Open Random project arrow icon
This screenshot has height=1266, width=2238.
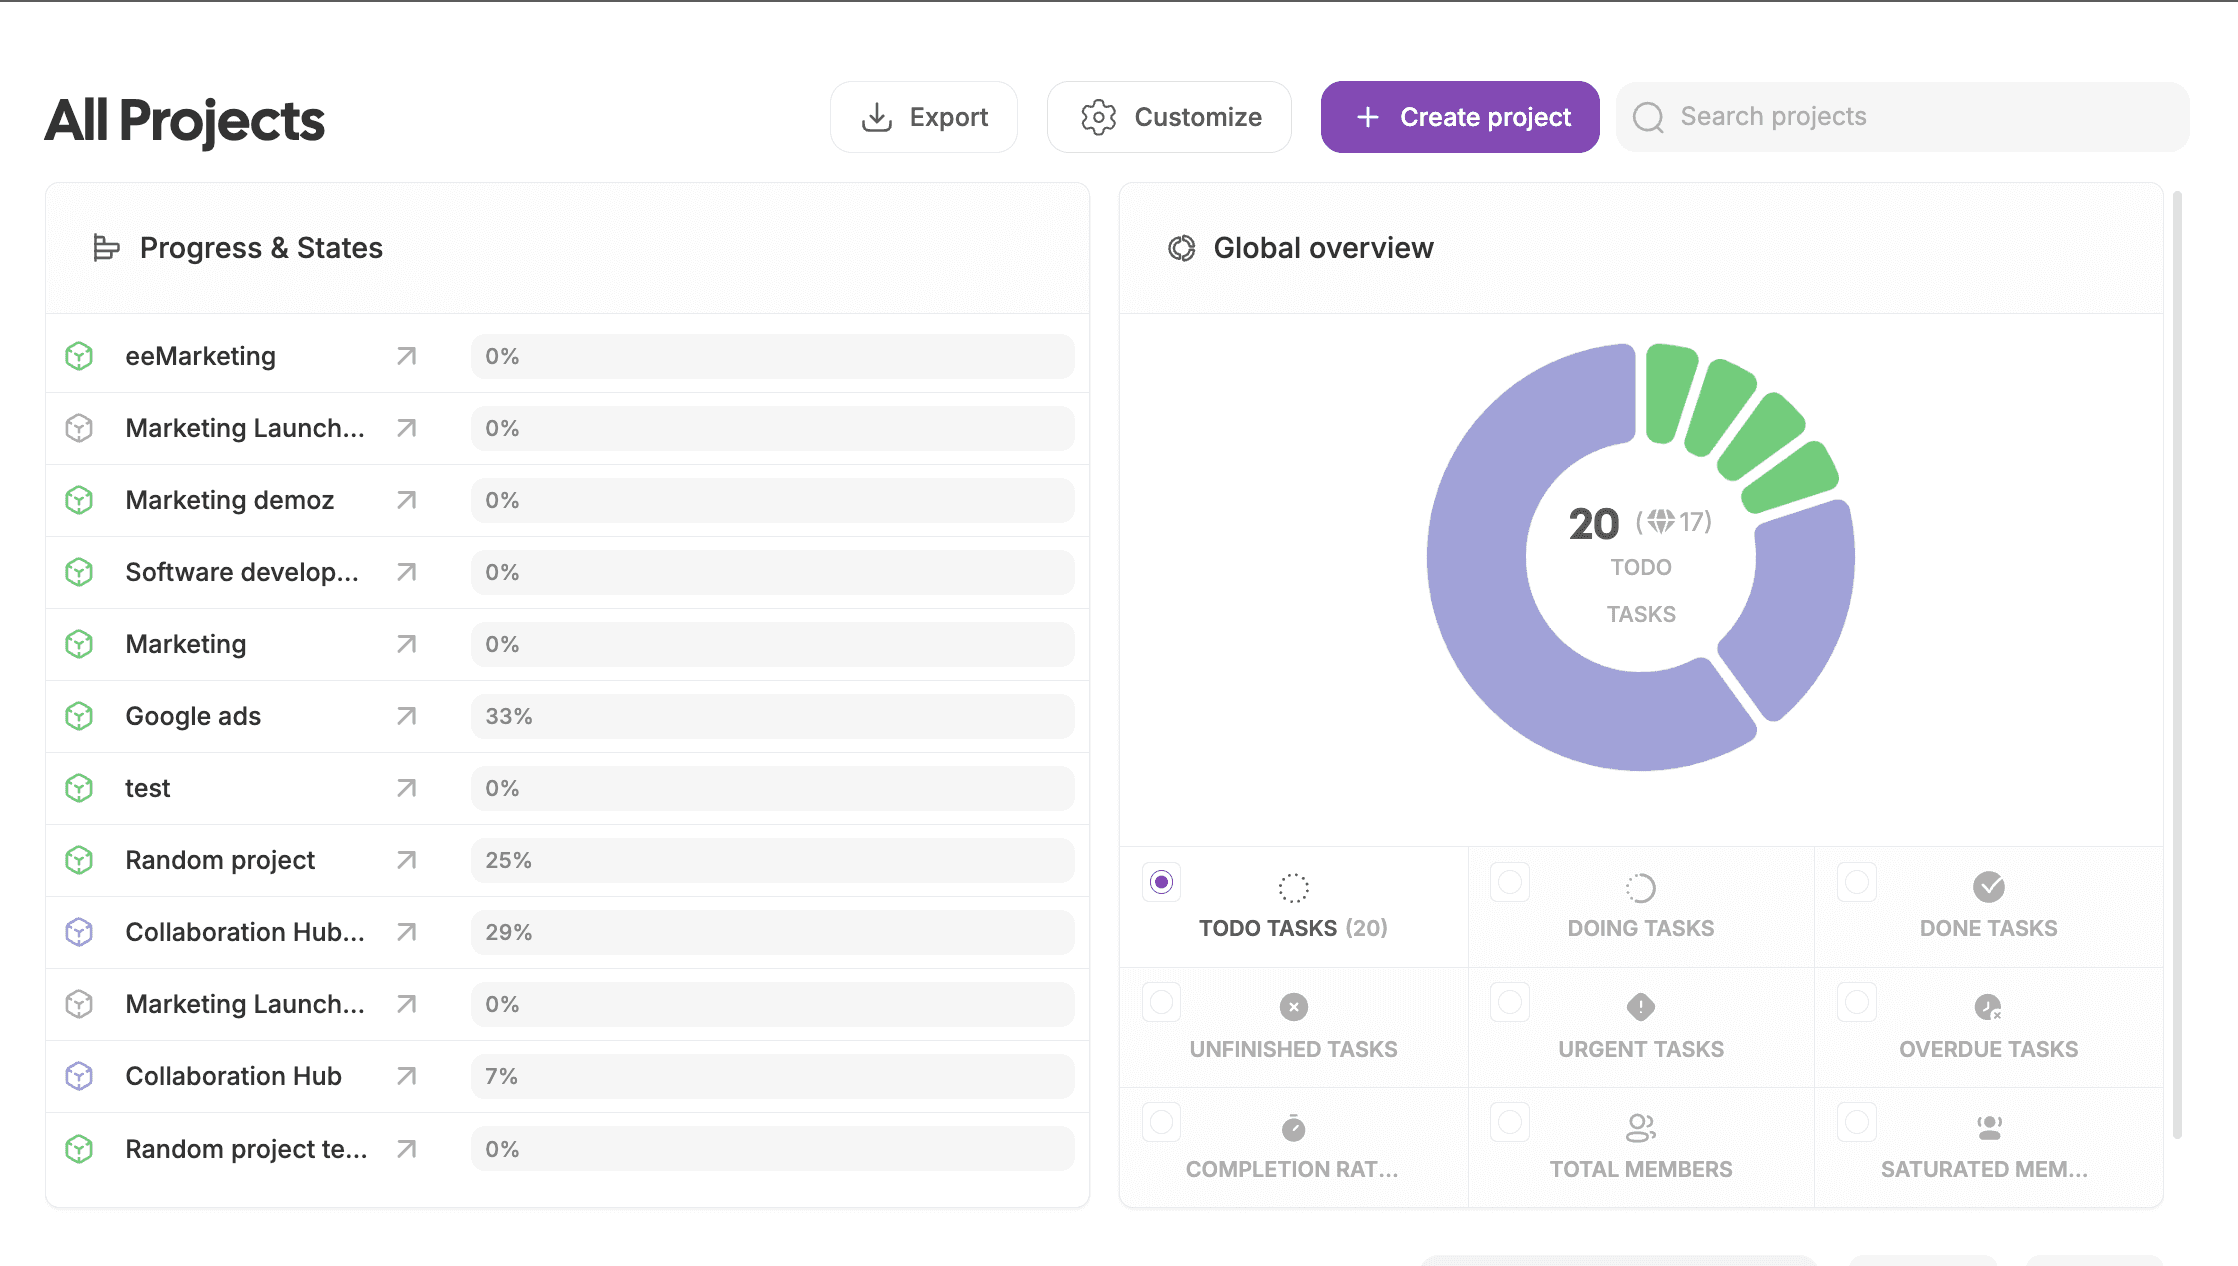(x=406, y=860)
